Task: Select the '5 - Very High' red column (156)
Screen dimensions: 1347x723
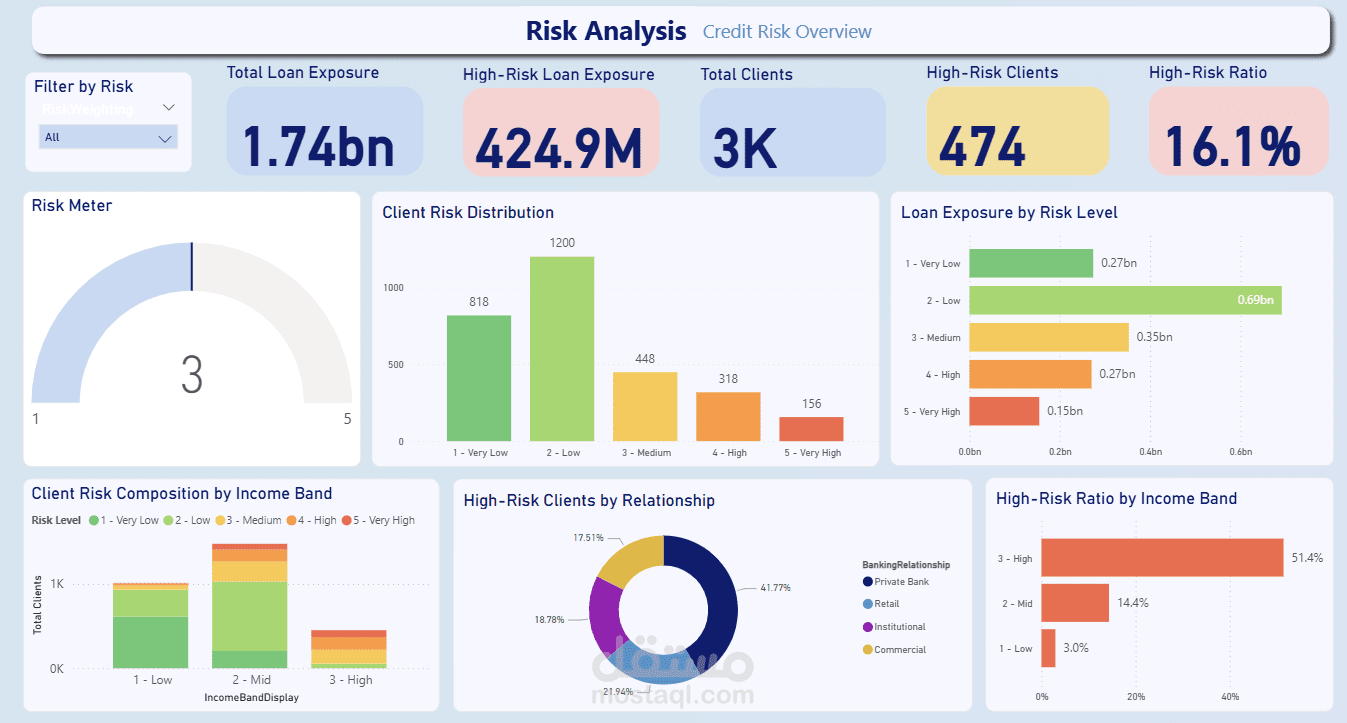Action: (811, 429)
